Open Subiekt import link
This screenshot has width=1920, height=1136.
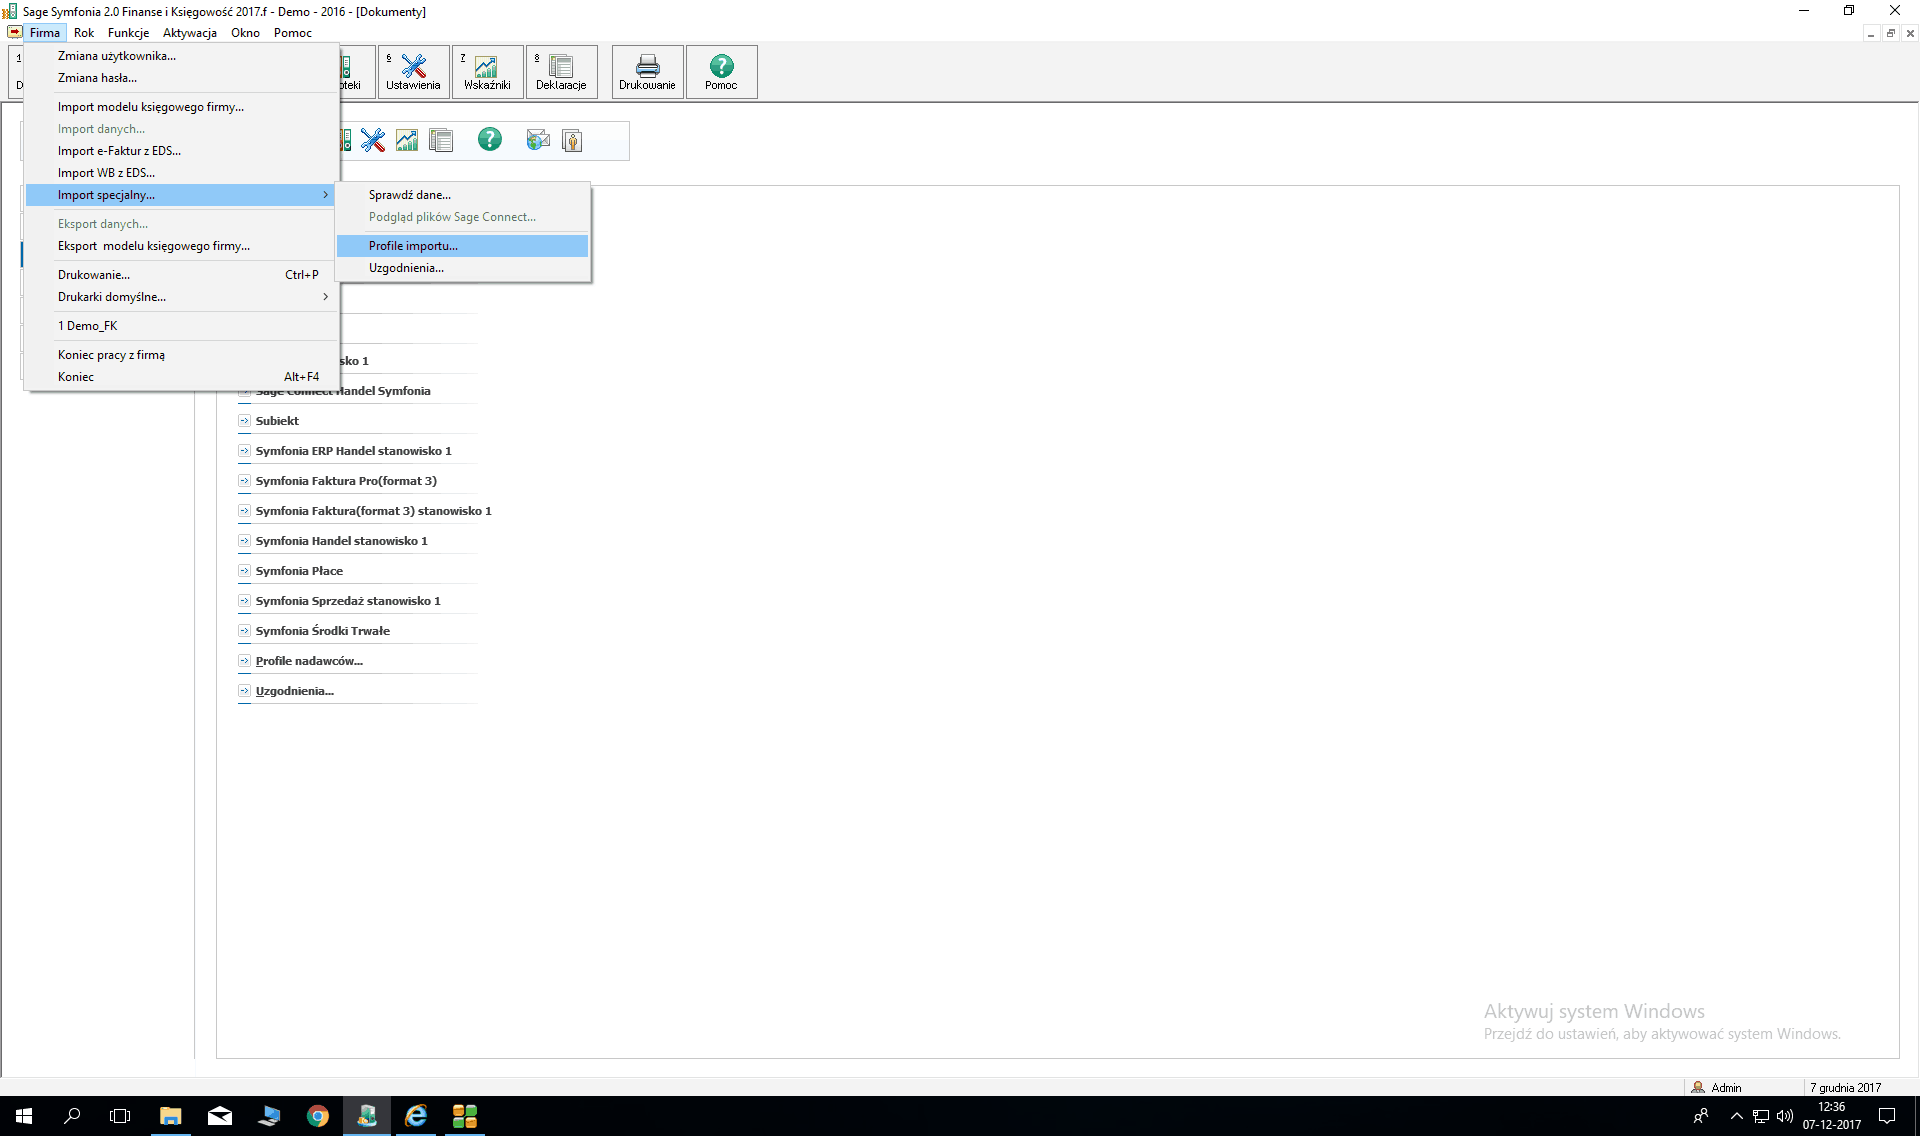(x=277, y=421)
